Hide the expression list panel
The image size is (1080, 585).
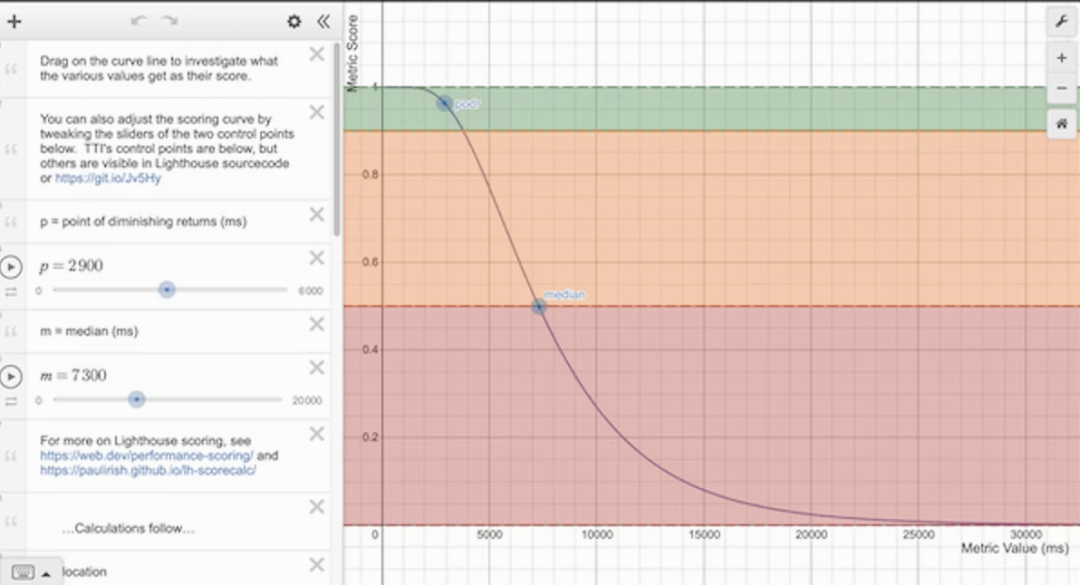point(324,21)
